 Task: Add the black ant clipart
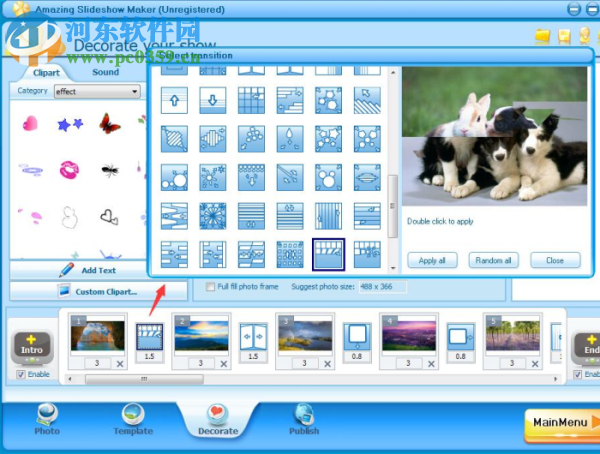110,170
